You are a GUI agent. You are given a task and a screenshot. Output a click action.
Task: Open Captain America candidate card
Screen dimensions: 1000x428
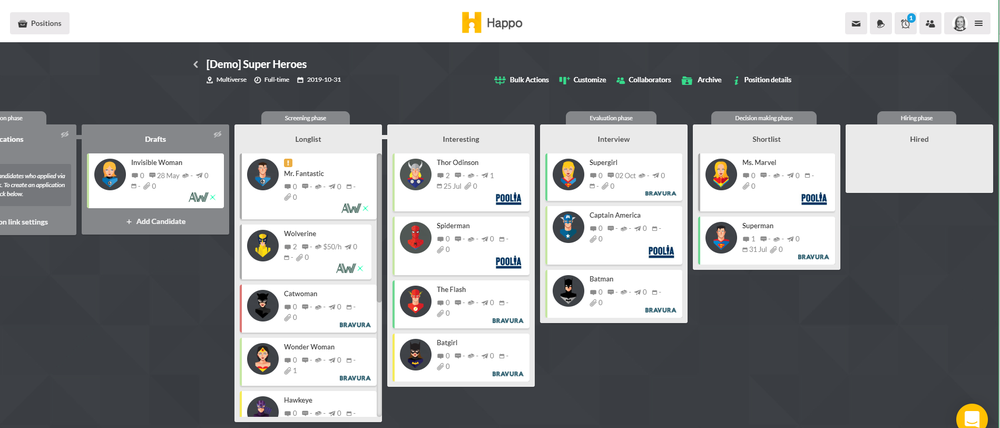614,235
